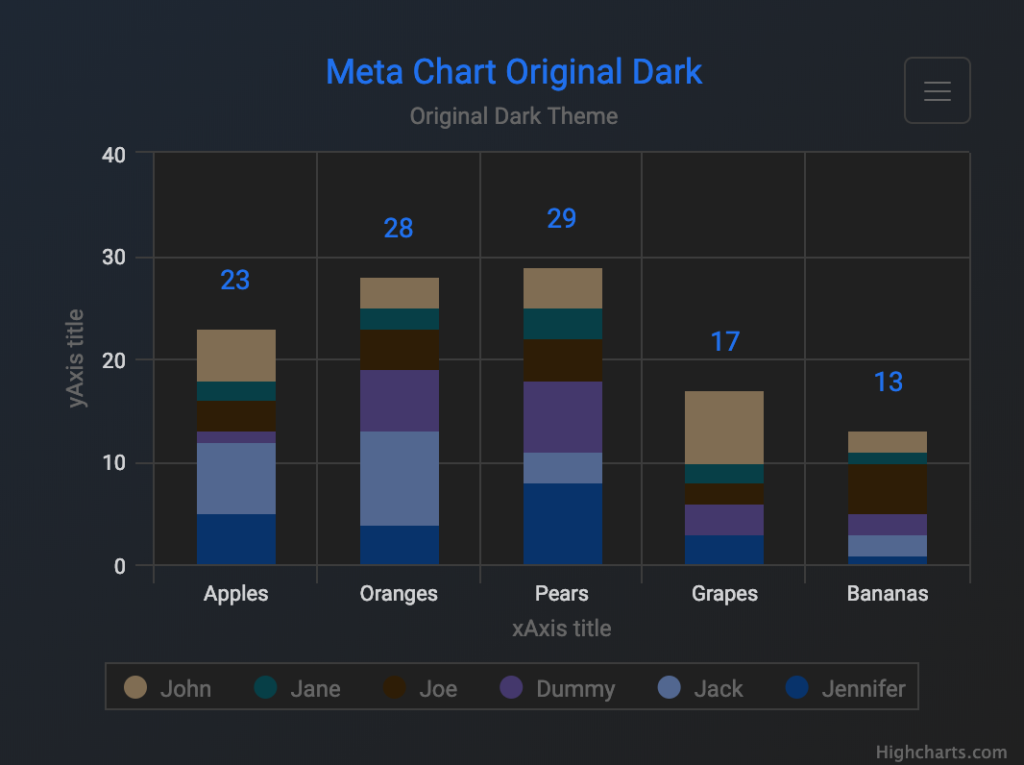This screenshot has height=765, width=1024.
Task: Click John's tan legend color marker
Action: pos(135,687)
